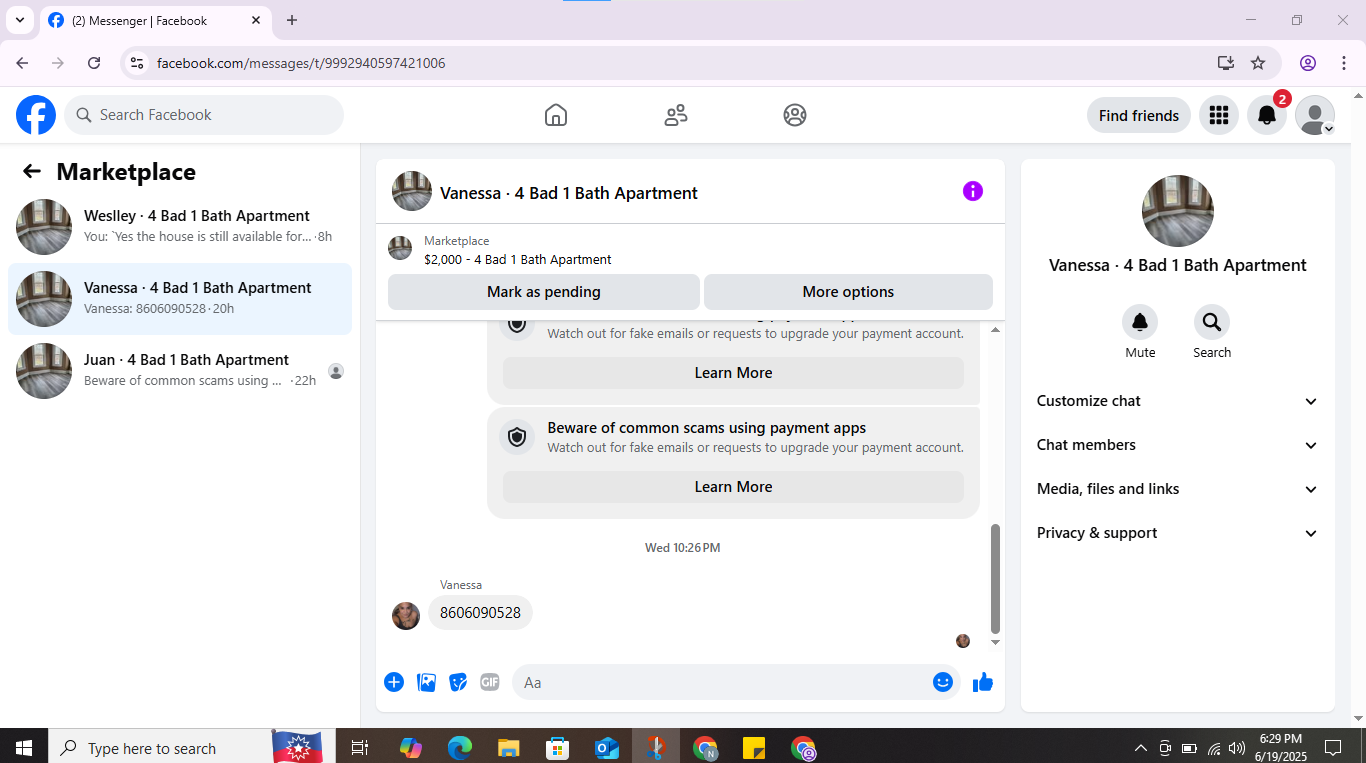Open the $2,000 Marketplace listing link
Image resolution: width=1366 pixels, height=763 pixels.
pyautogui.click(x=518, y=259)
